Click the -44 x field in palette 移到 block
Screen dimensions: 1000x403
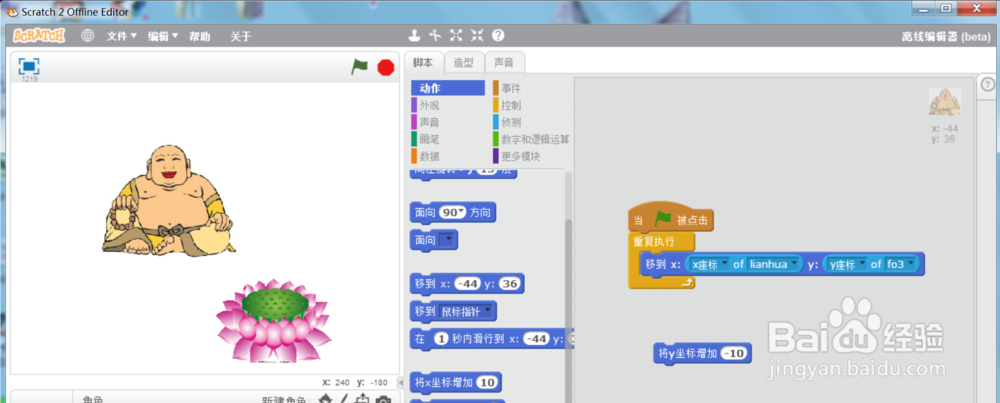pyautogui.click(x=469, y=284)
